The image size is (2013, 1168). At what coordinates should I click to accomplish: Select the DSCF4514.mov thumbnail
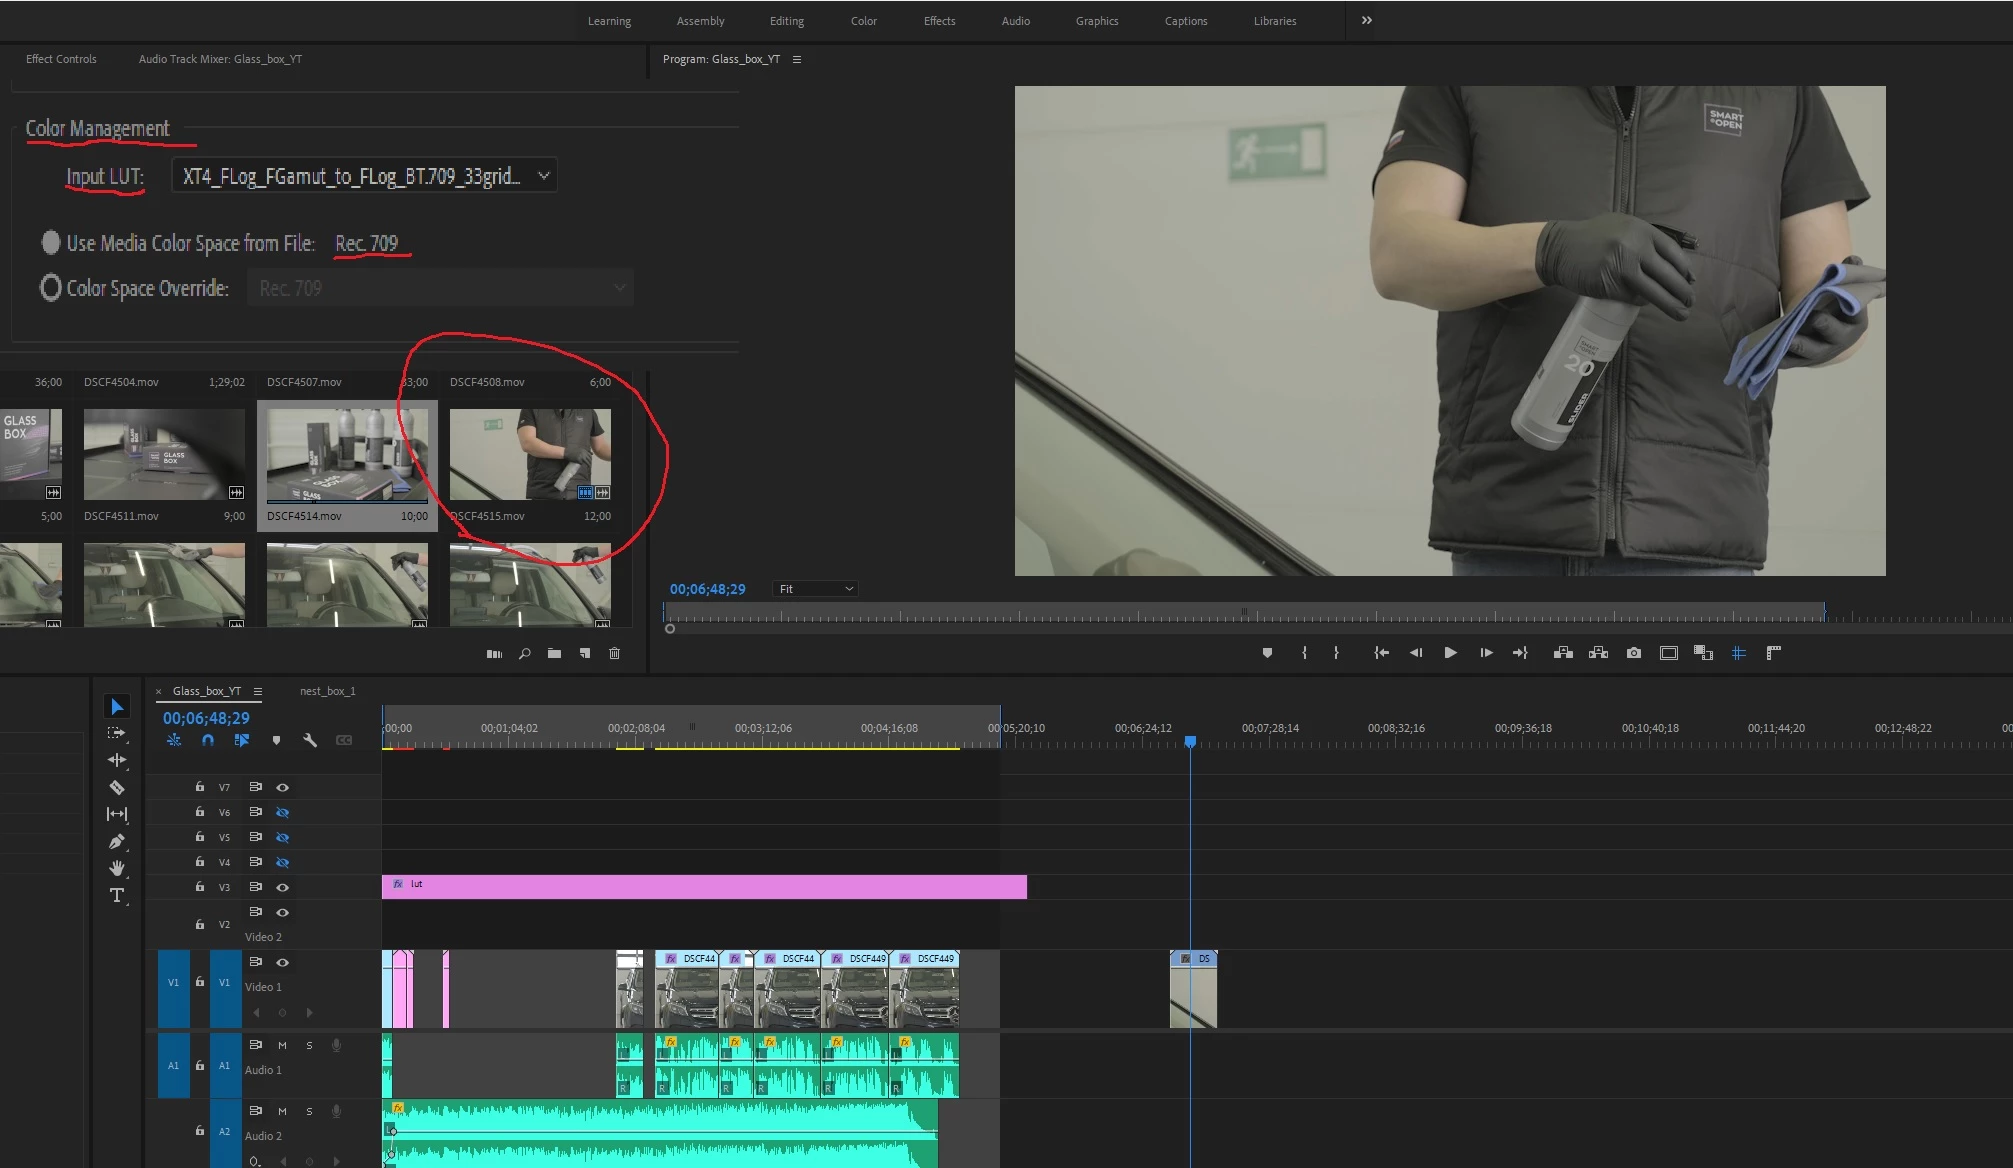347,454
